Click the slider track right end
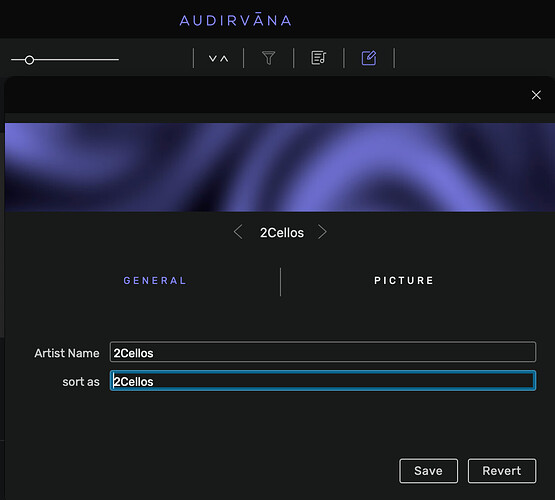Image resolution: width=555 pixels, height=500 pixels. point(117,60)
